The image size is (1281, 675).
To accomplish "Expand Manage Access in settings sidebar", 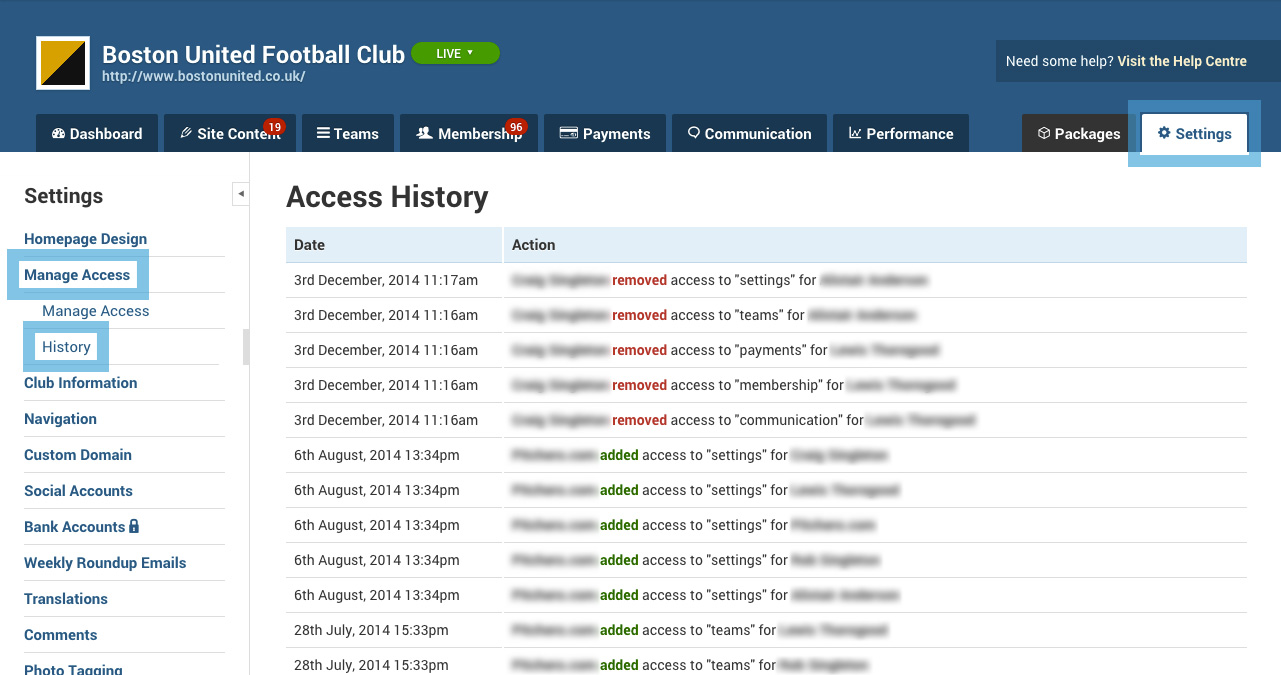I will tap(77, 275).
